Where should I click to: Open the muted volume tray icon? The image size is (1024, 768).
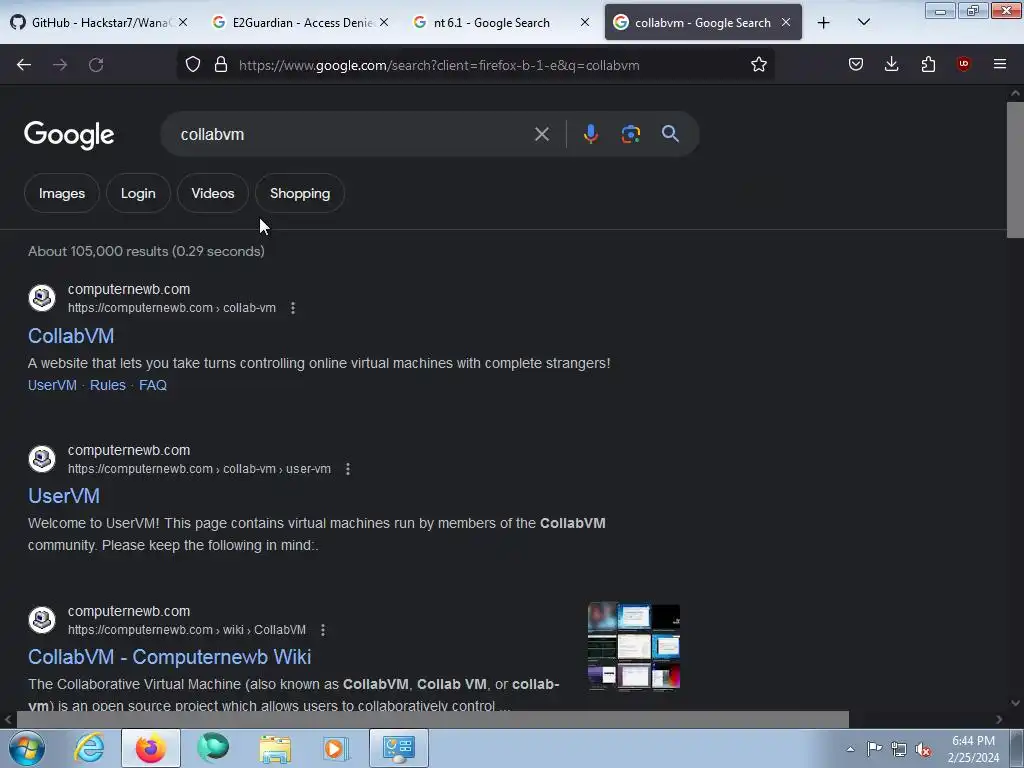(923, 749)
